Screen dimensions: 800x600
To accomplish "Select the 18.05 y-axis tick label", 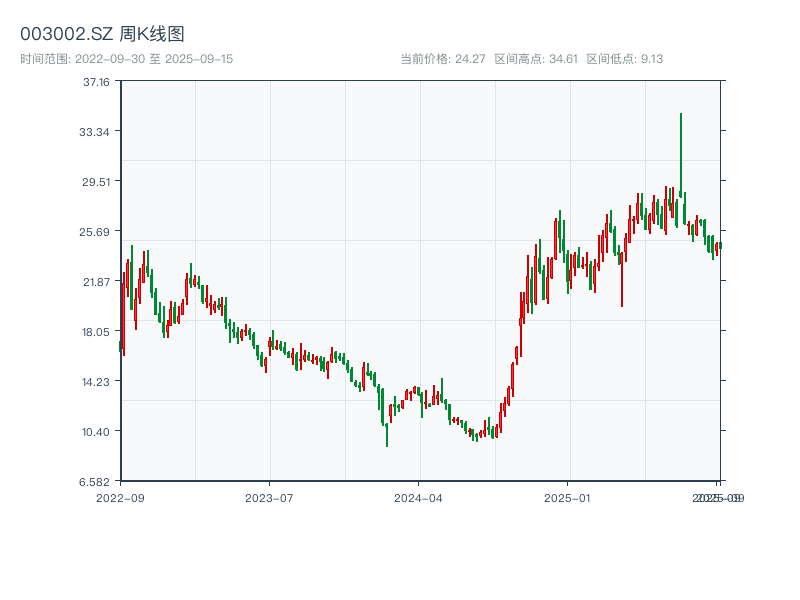I will coord(96,332).
